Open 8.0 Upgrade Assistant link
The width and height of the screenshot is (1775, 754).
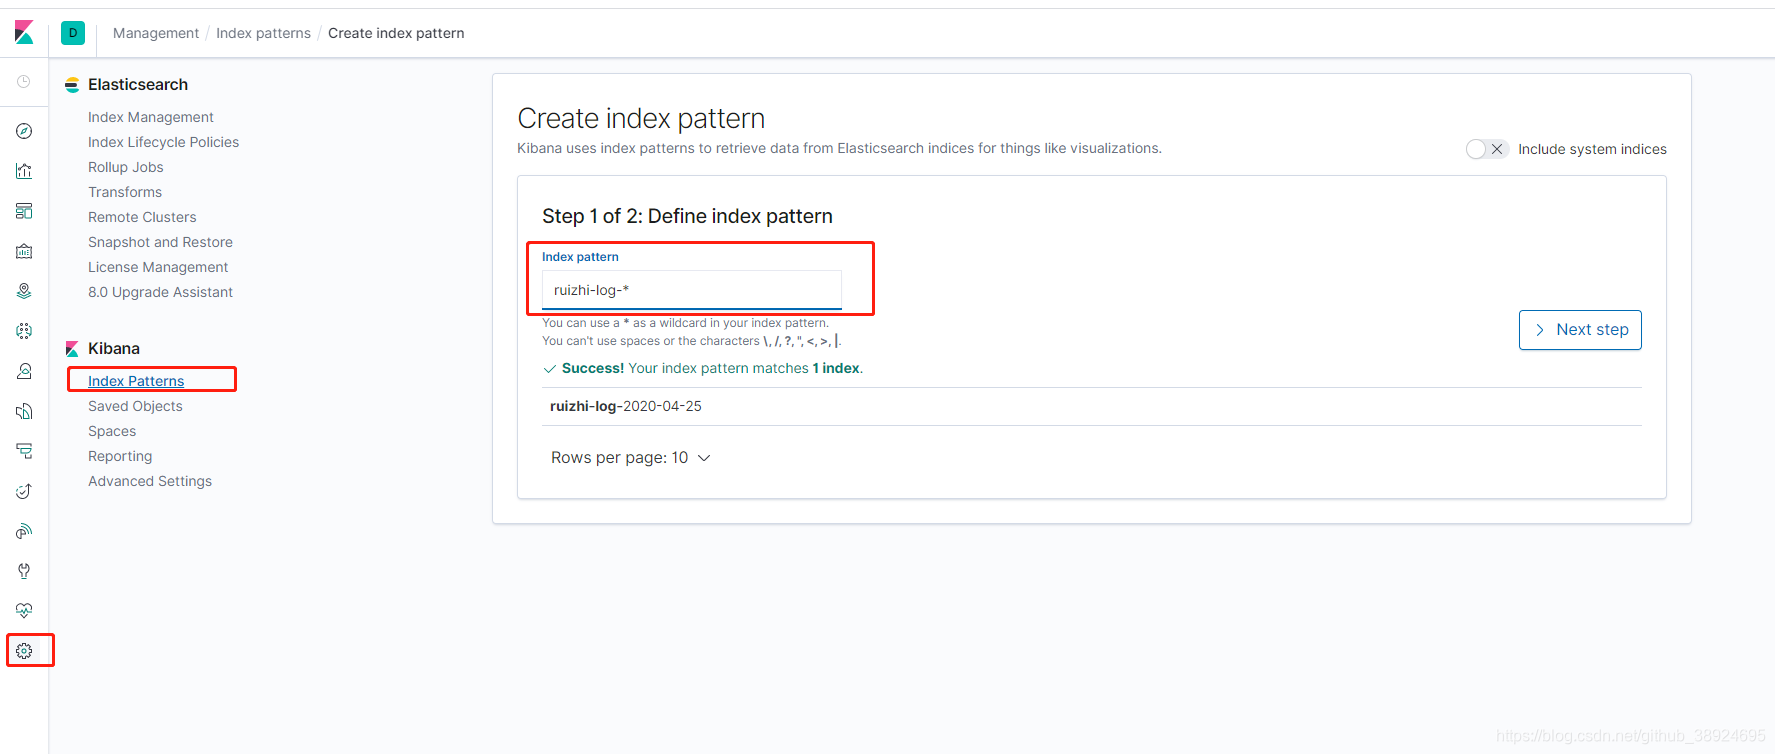point(160,292)
